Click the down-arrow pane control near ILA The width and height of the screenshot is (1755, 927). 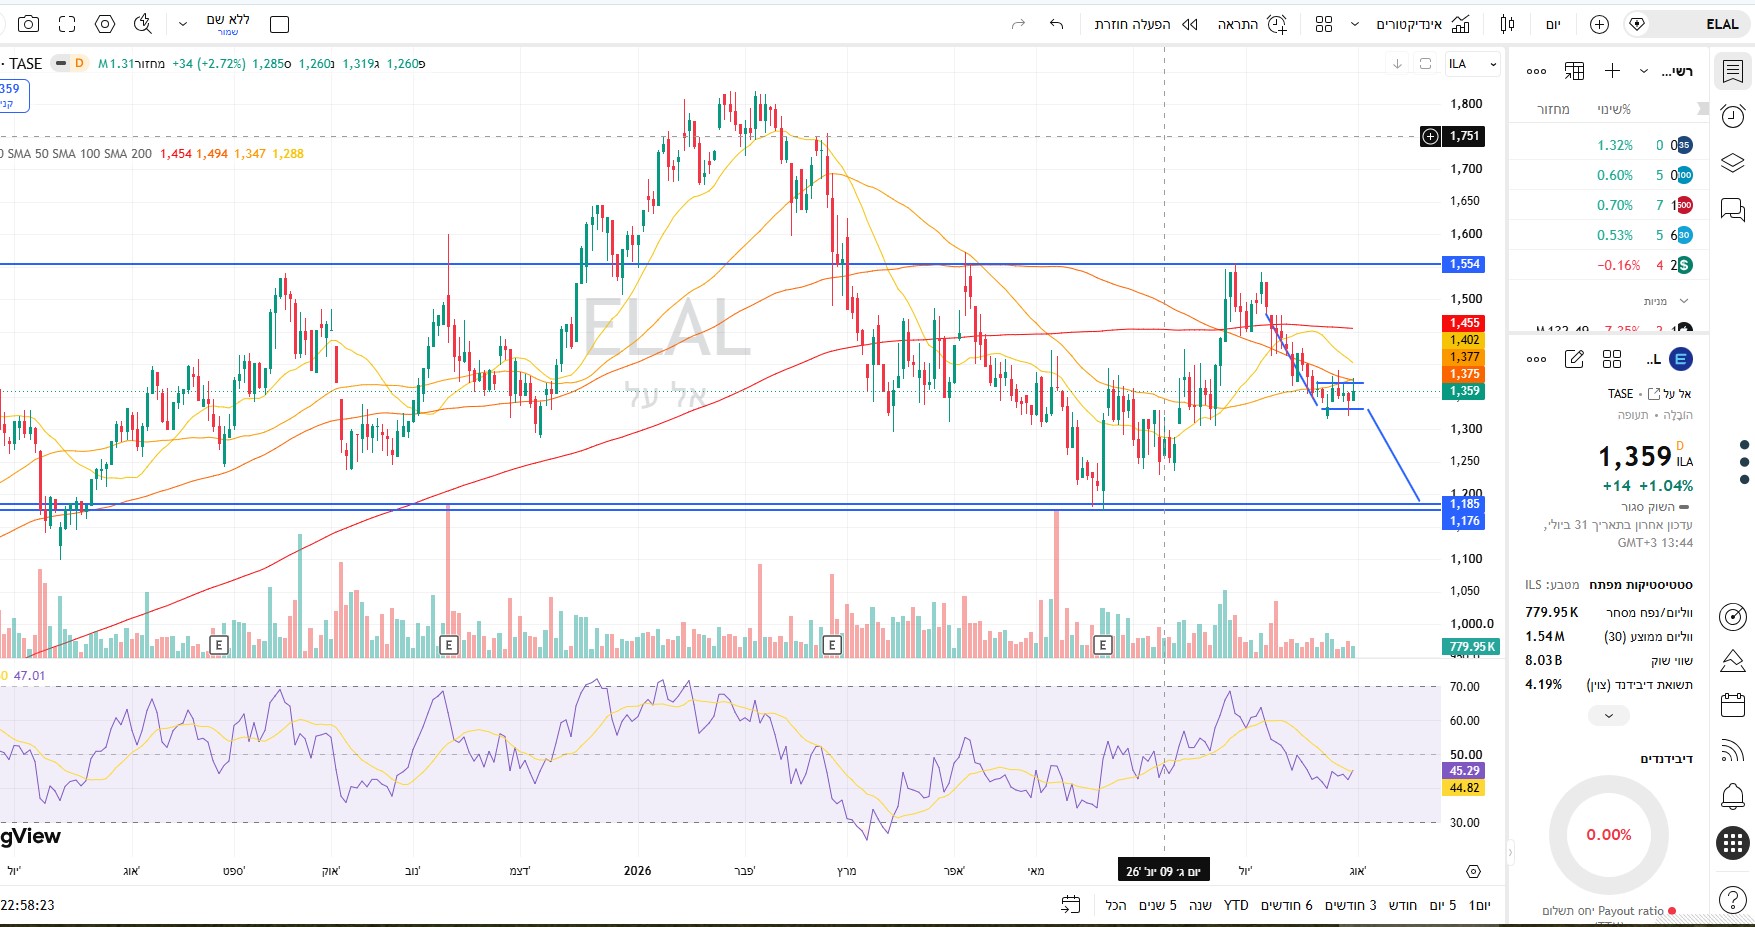coord(1397,64)
